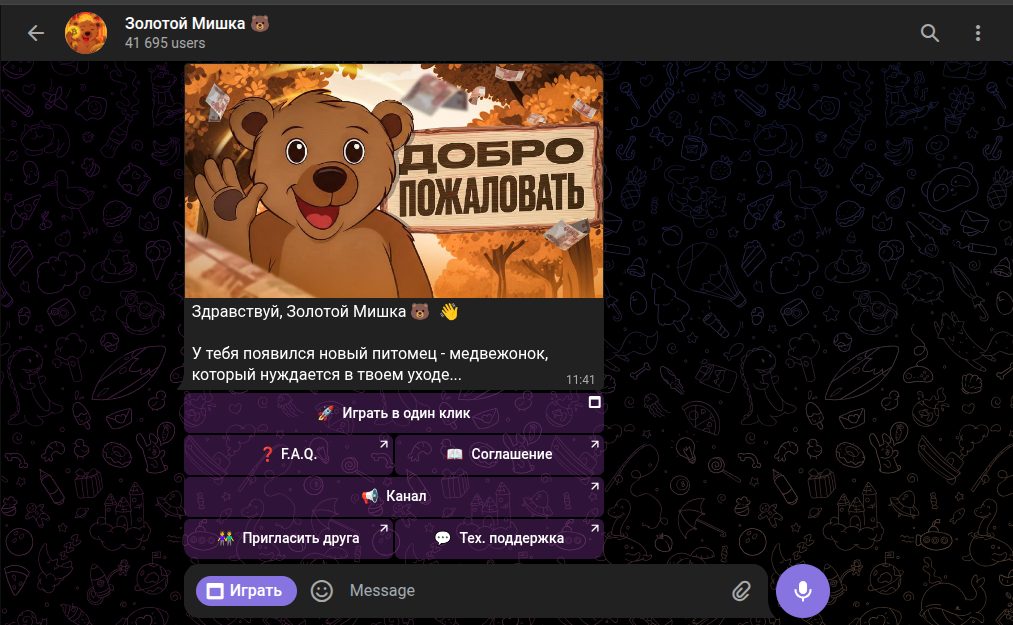Launch the Играть menu button
1013x625 pixels.
tap(246, 591)
